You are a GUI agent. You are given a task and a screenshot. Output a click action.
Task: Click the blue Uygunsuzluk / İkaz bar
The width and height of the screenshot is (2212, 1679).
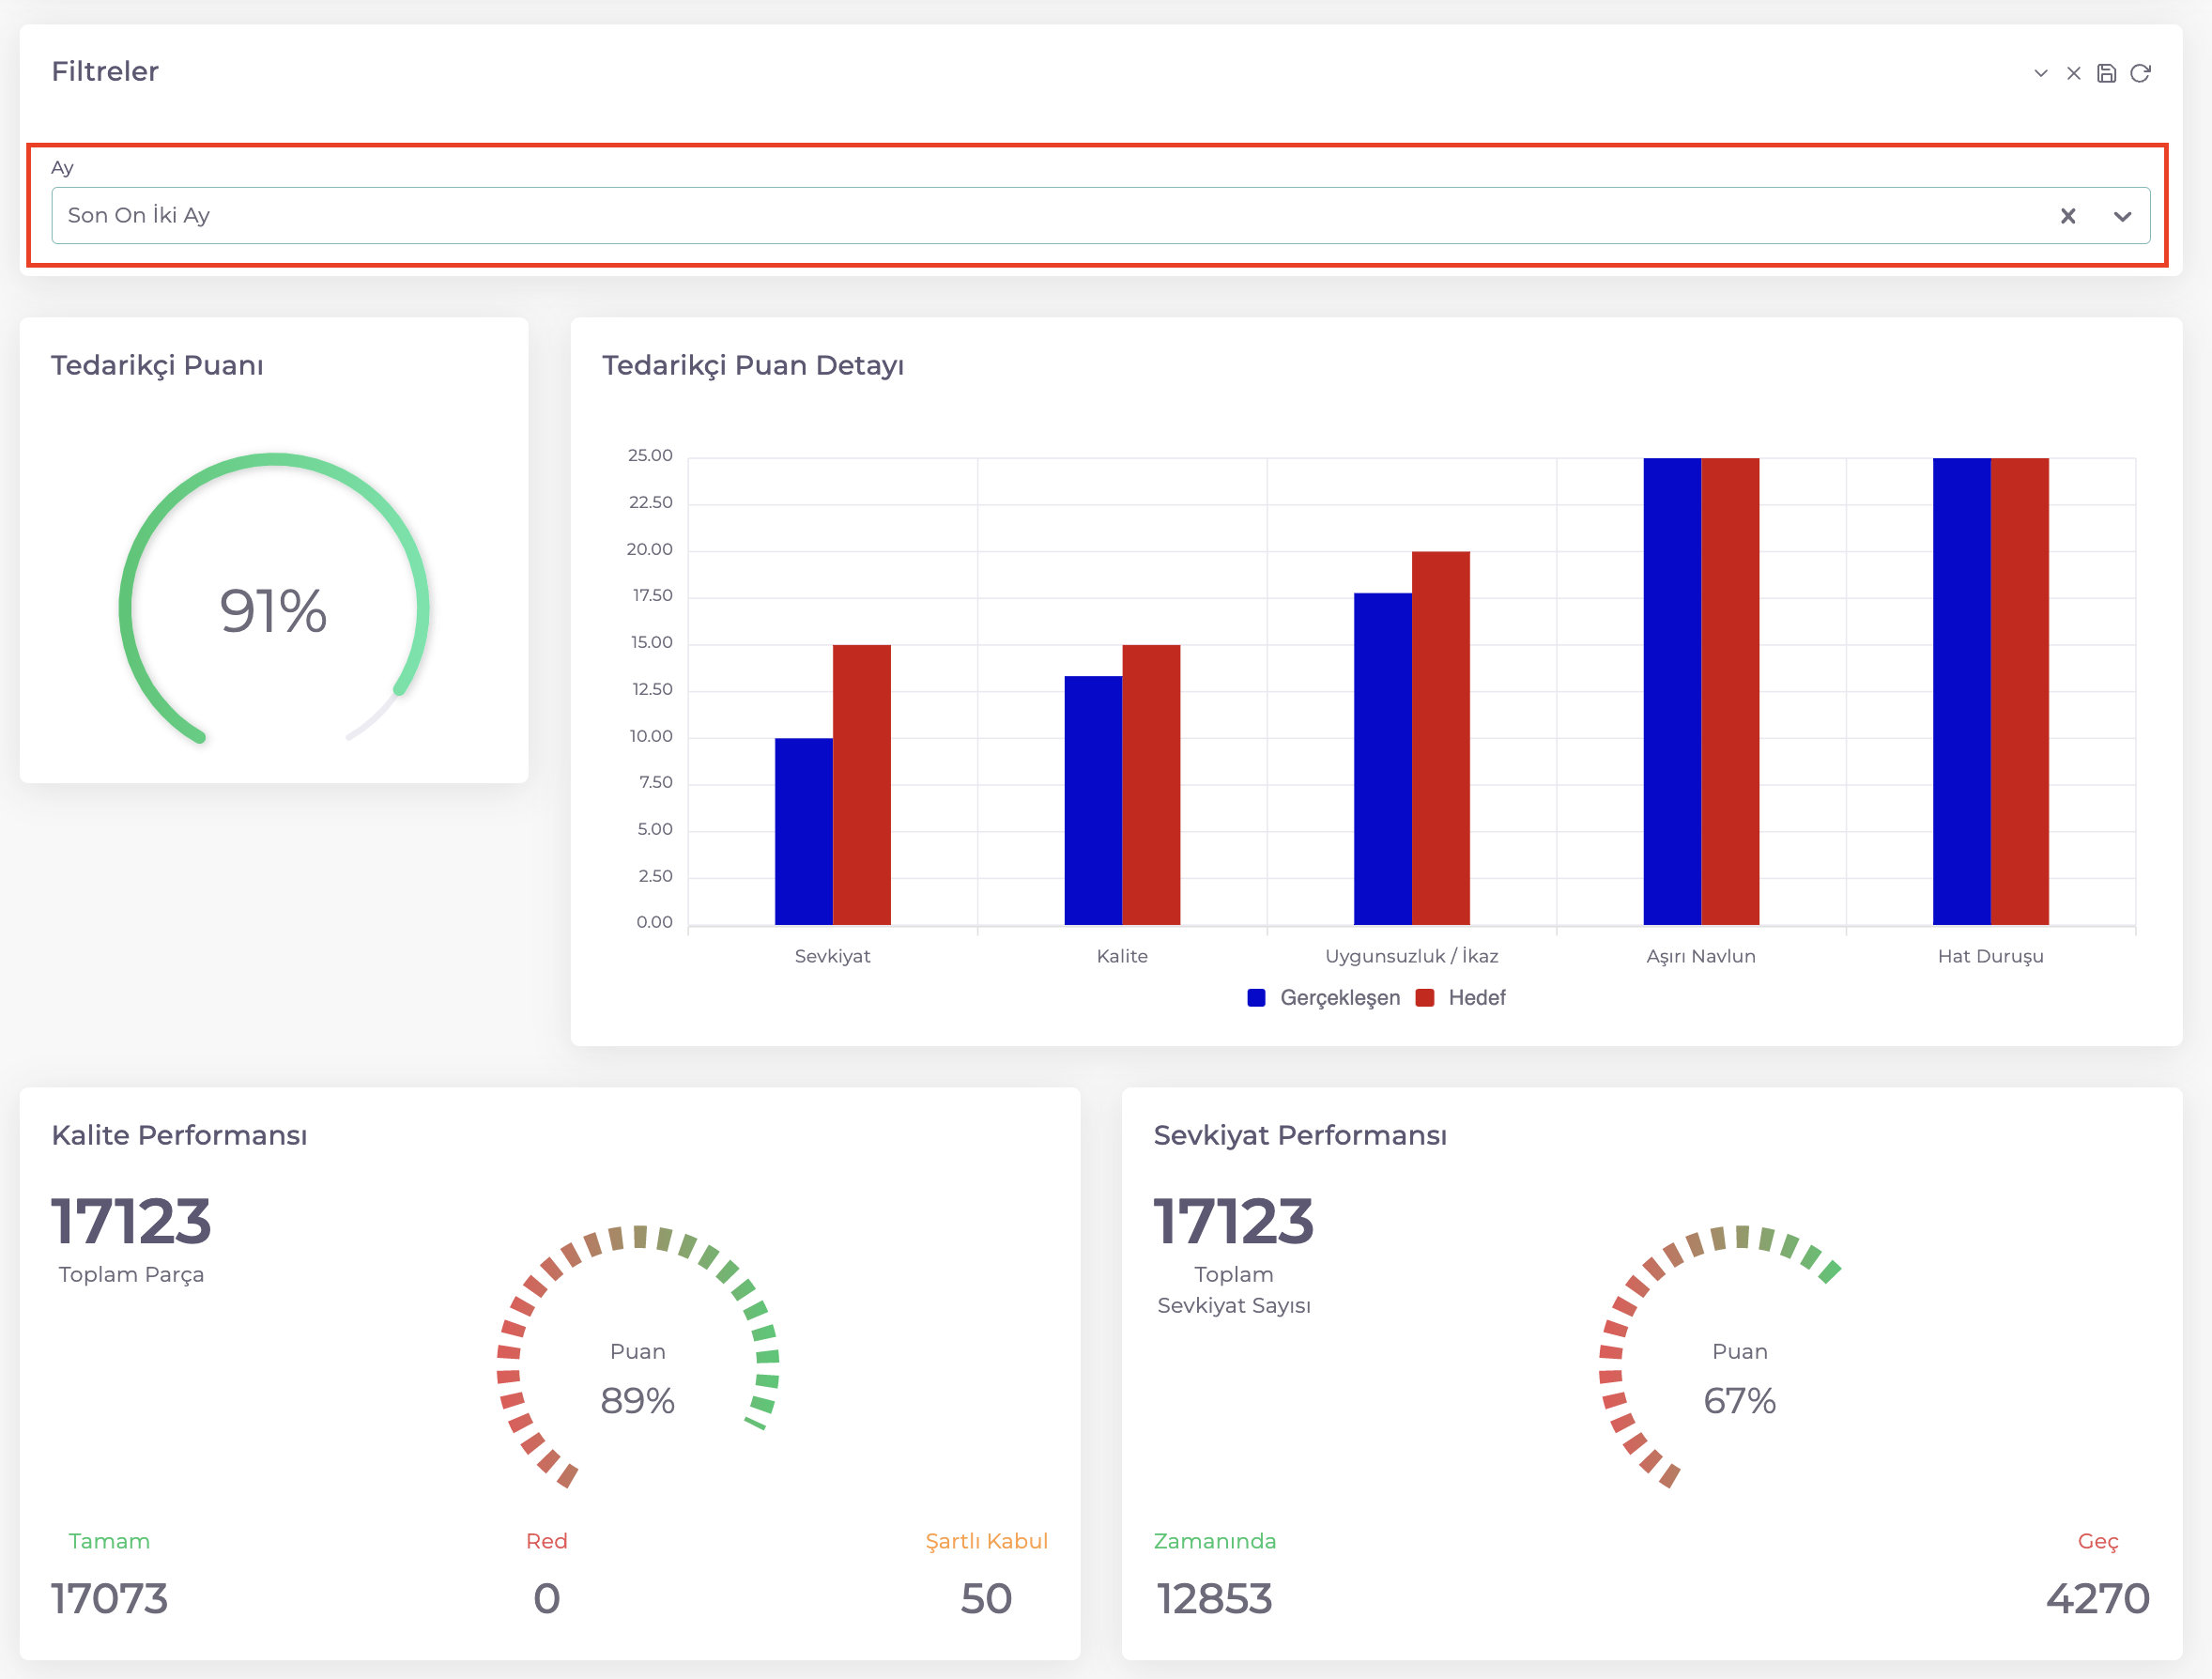(x=1382, y=759)
